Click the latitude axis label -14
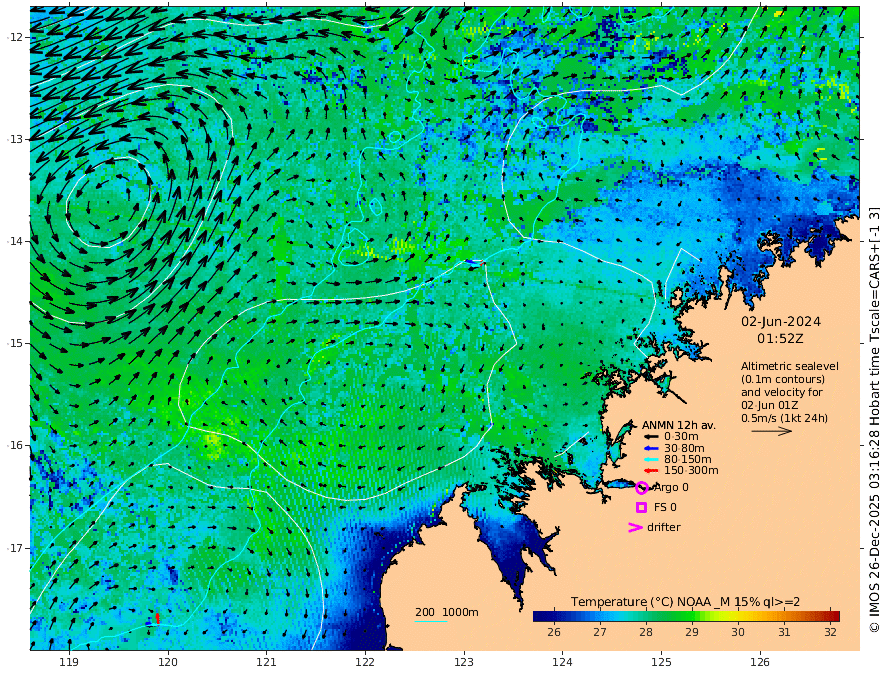The height and width of the screenshot is (680, 880). point(15,241)
